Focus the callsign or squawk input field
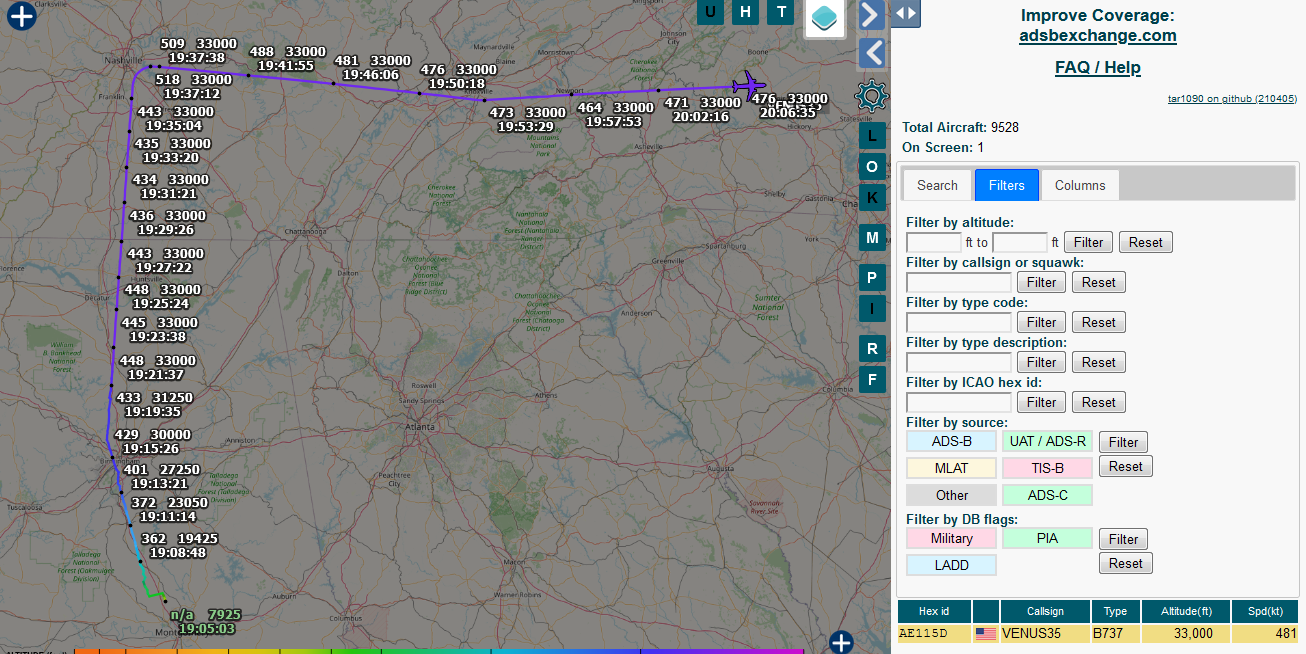 tap(959, 282)
